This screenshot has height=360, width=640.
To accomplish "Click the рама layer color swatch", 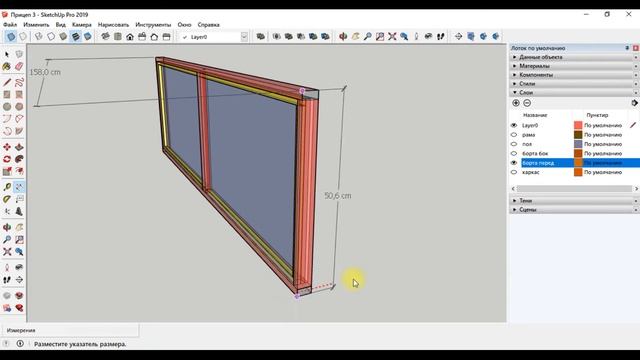I will 578,135.
